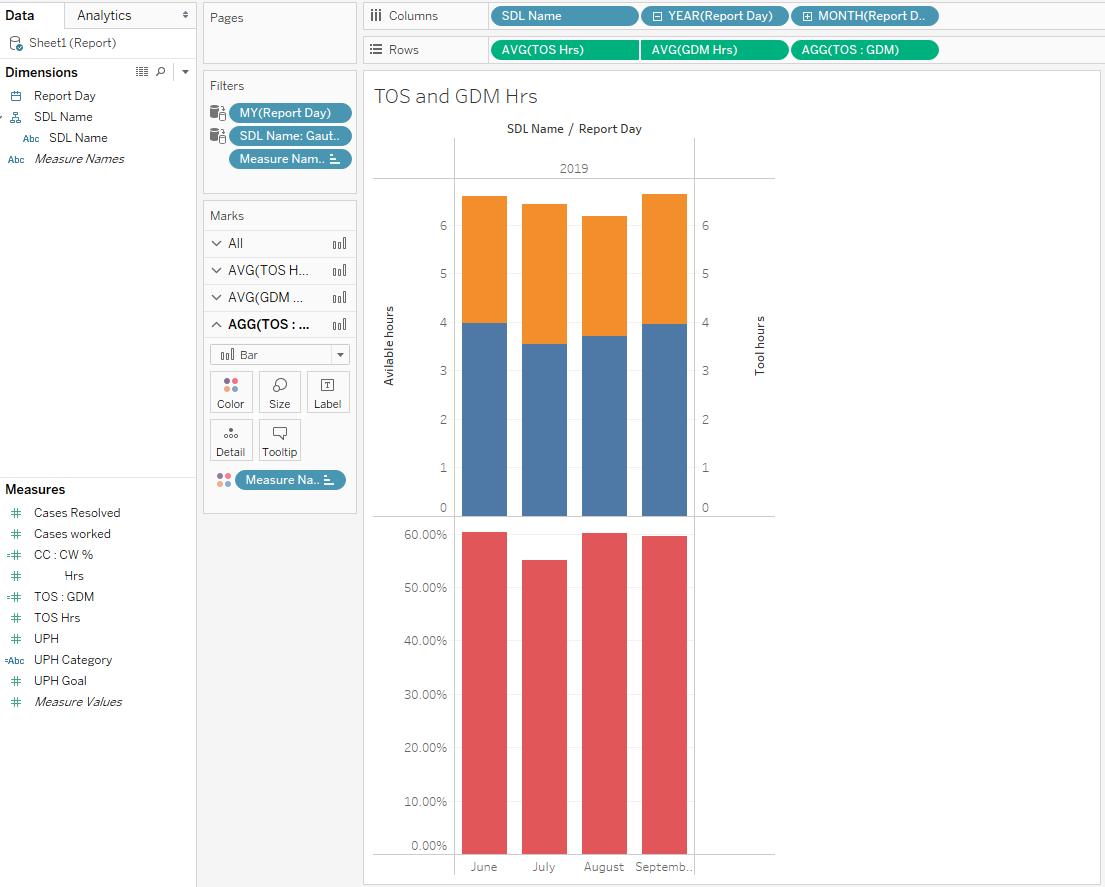This screenshot has height=887, width=1105.
Task: Select the Sheet1 (Report) data source
Action: click(73, 43)
